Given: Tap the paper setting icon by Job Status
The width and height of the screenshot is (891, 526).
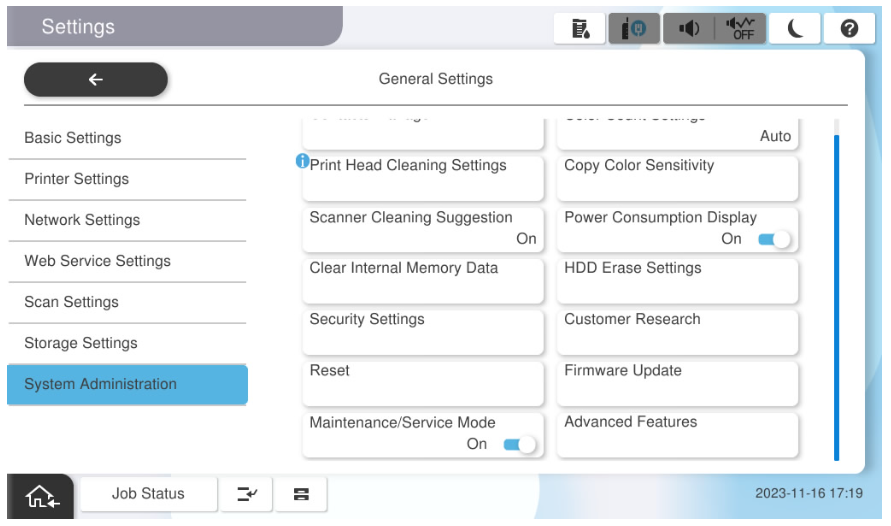Looking at the screenshot, I should click(299, 494).
